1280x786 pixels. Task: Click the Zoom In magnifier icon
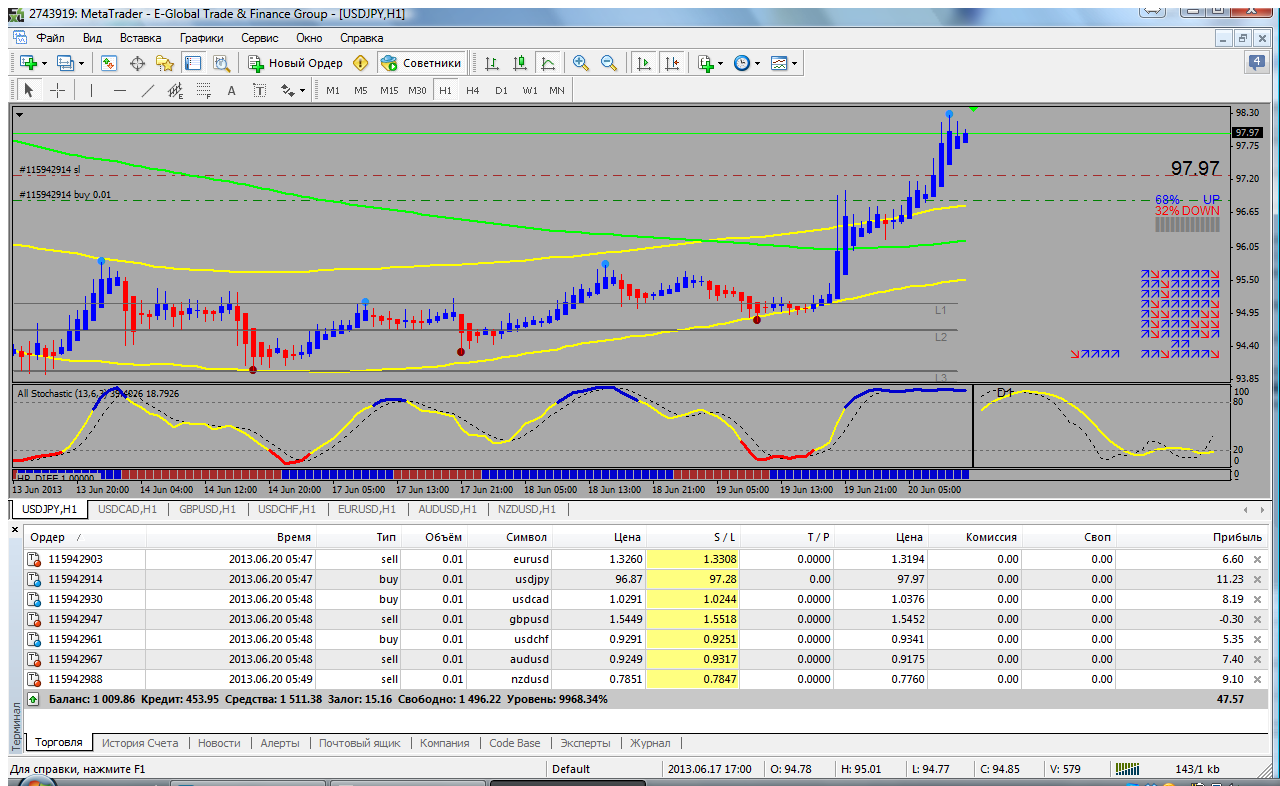580,63
